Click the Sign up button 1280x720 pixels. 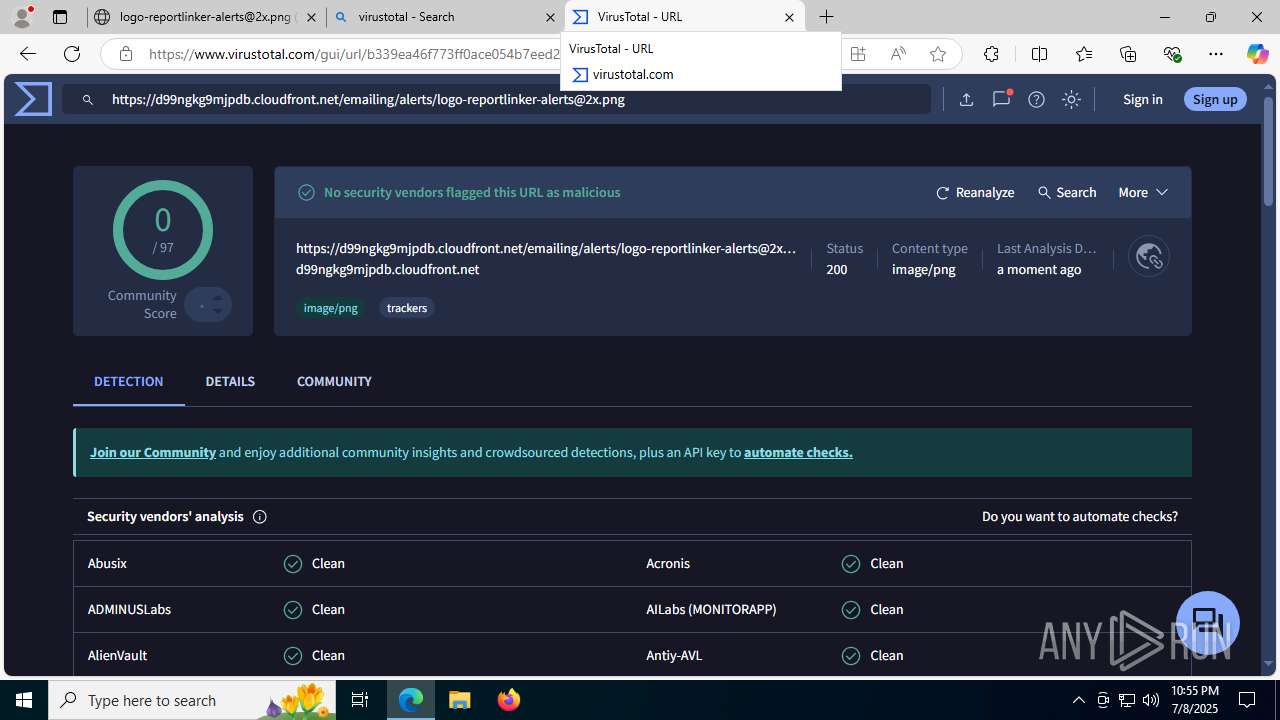1215,99
